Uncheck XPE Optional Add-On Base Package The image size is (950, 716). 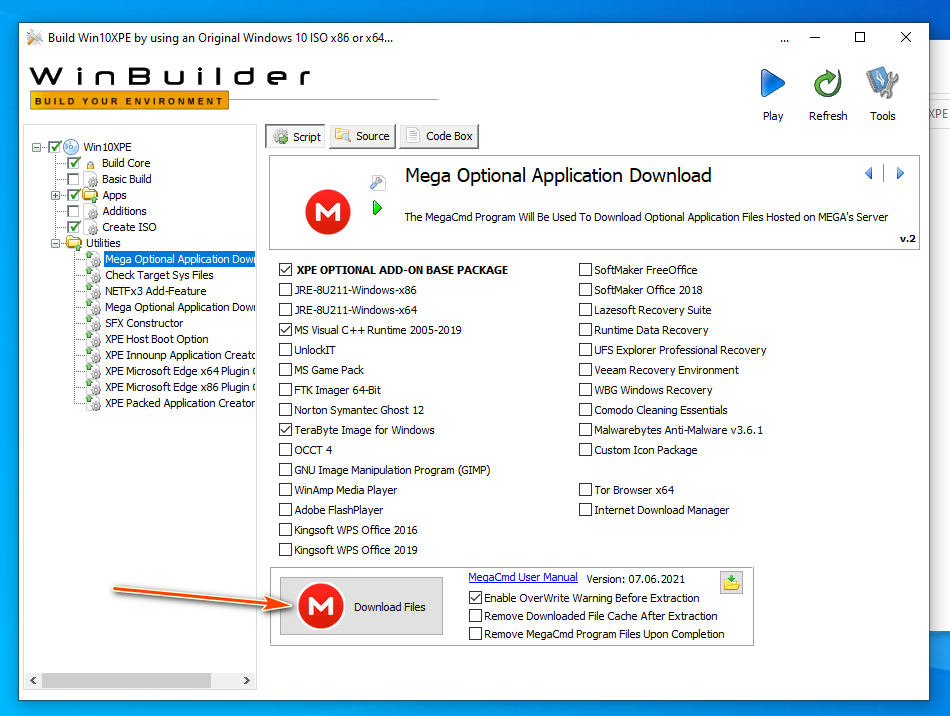[285, 270]
